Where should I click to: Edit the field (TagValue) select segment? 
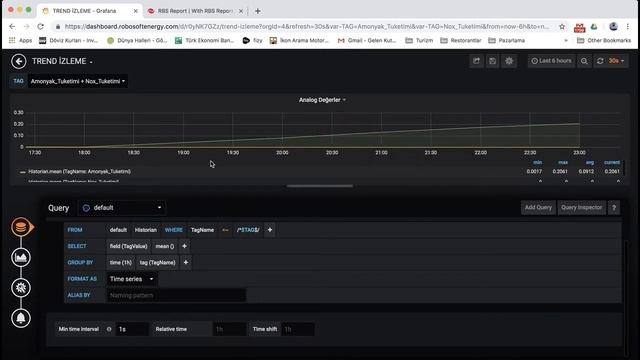[128, 246]
